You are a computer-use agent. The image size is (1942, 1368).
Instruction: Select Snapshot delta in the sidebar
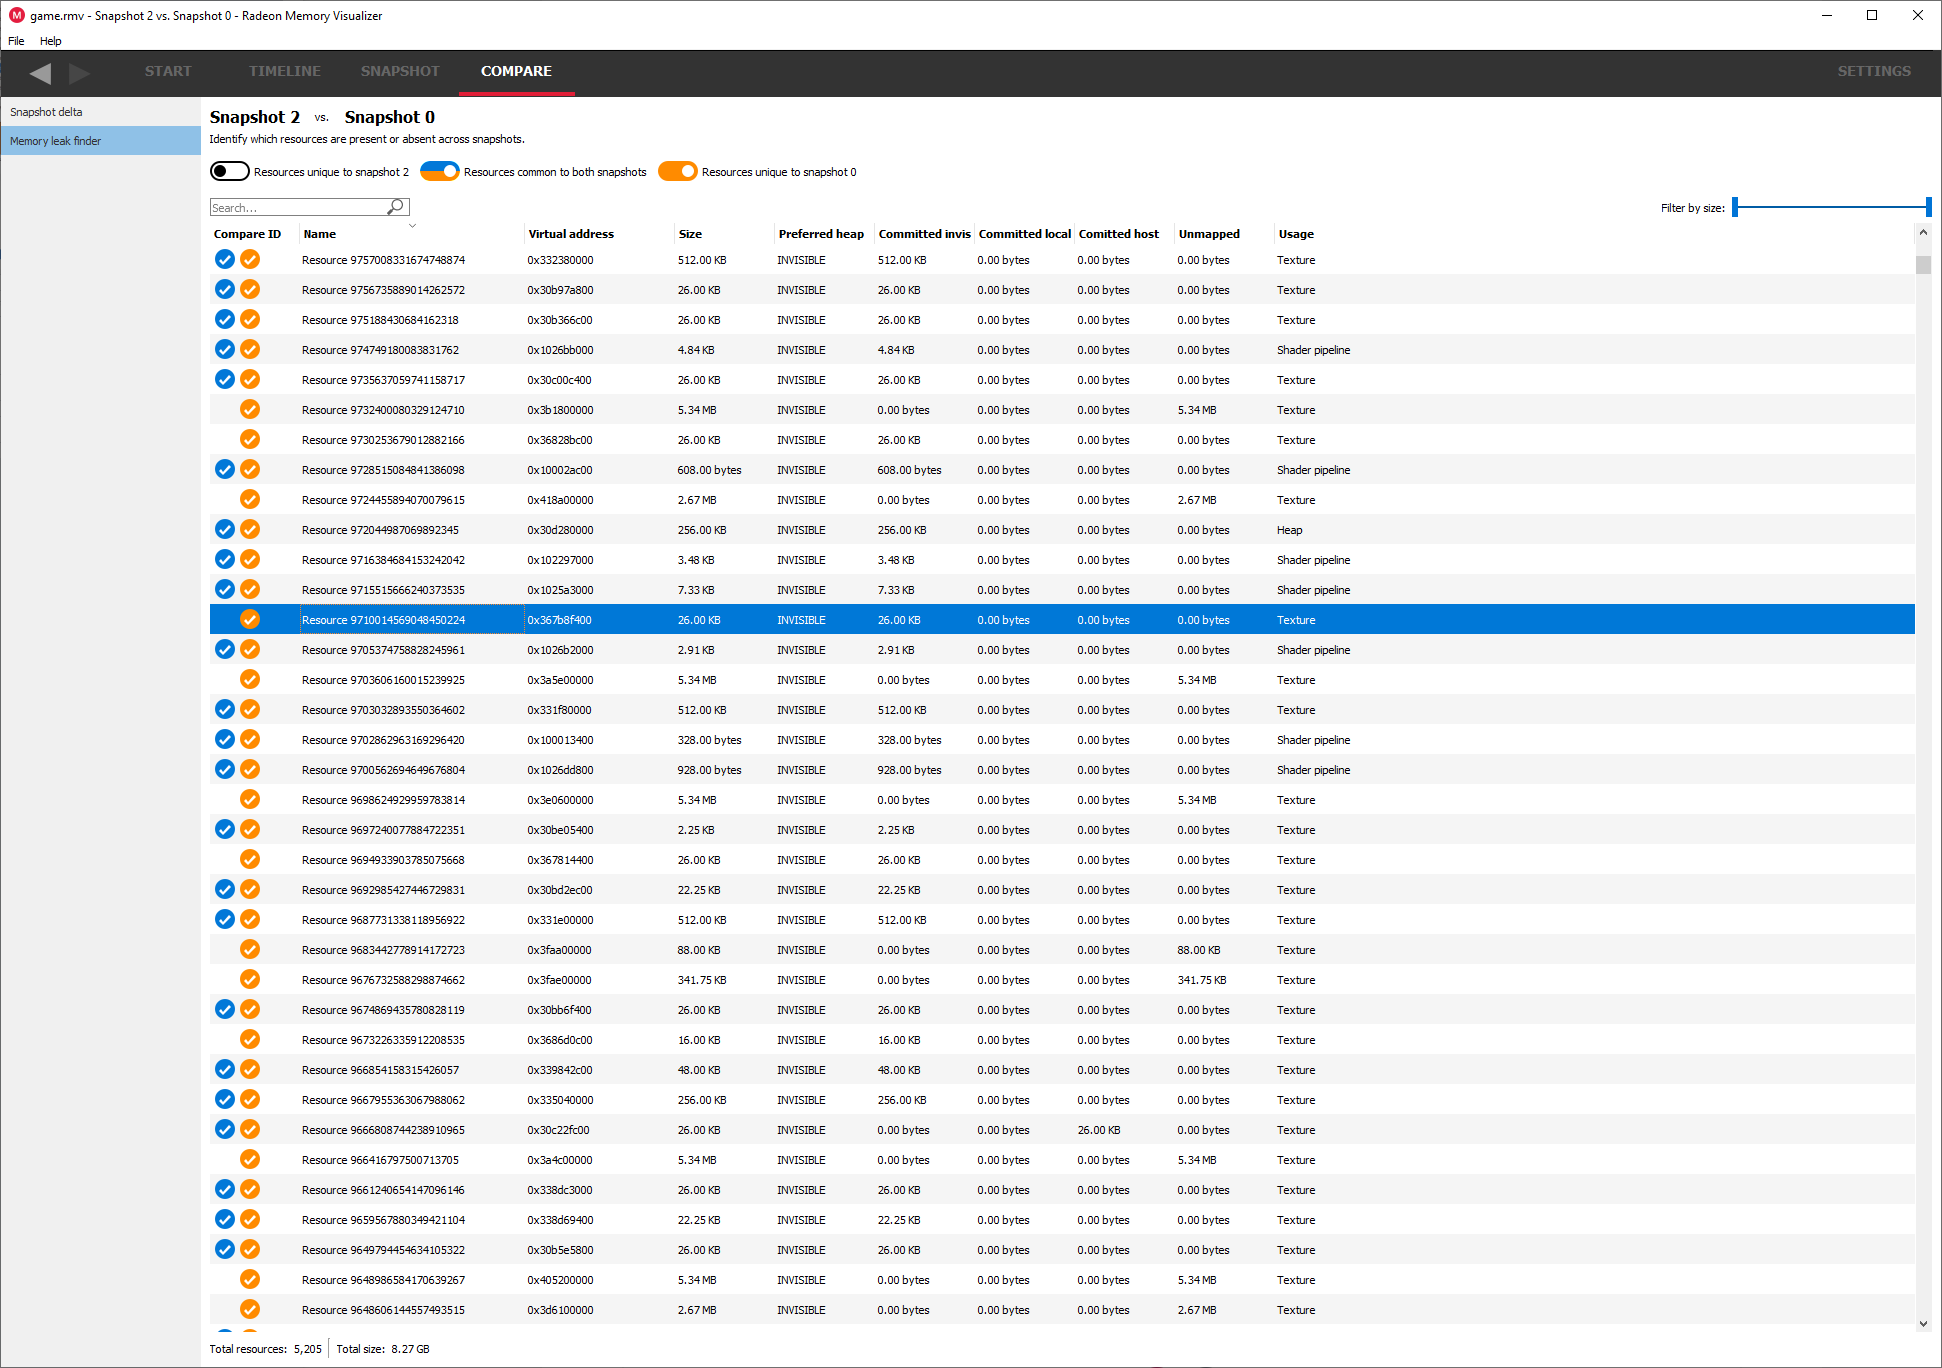[x=46, y=112]
